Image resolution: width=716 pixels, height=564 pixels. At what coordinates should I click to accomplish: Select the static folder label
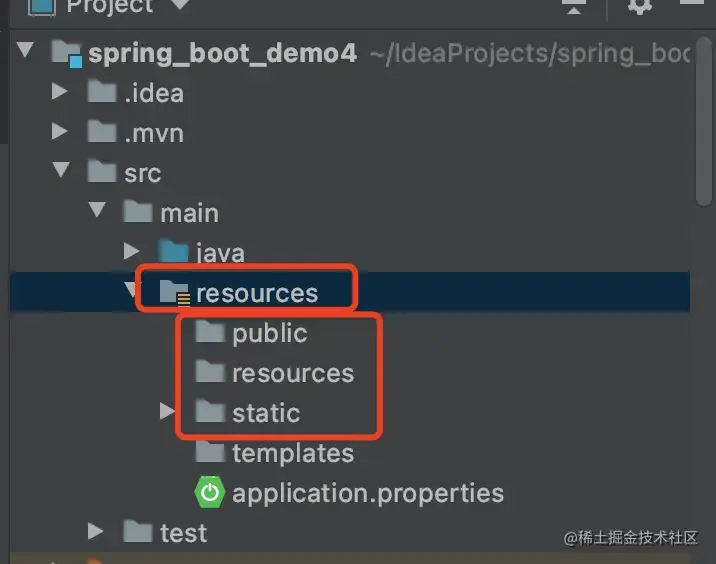point(266,413)
